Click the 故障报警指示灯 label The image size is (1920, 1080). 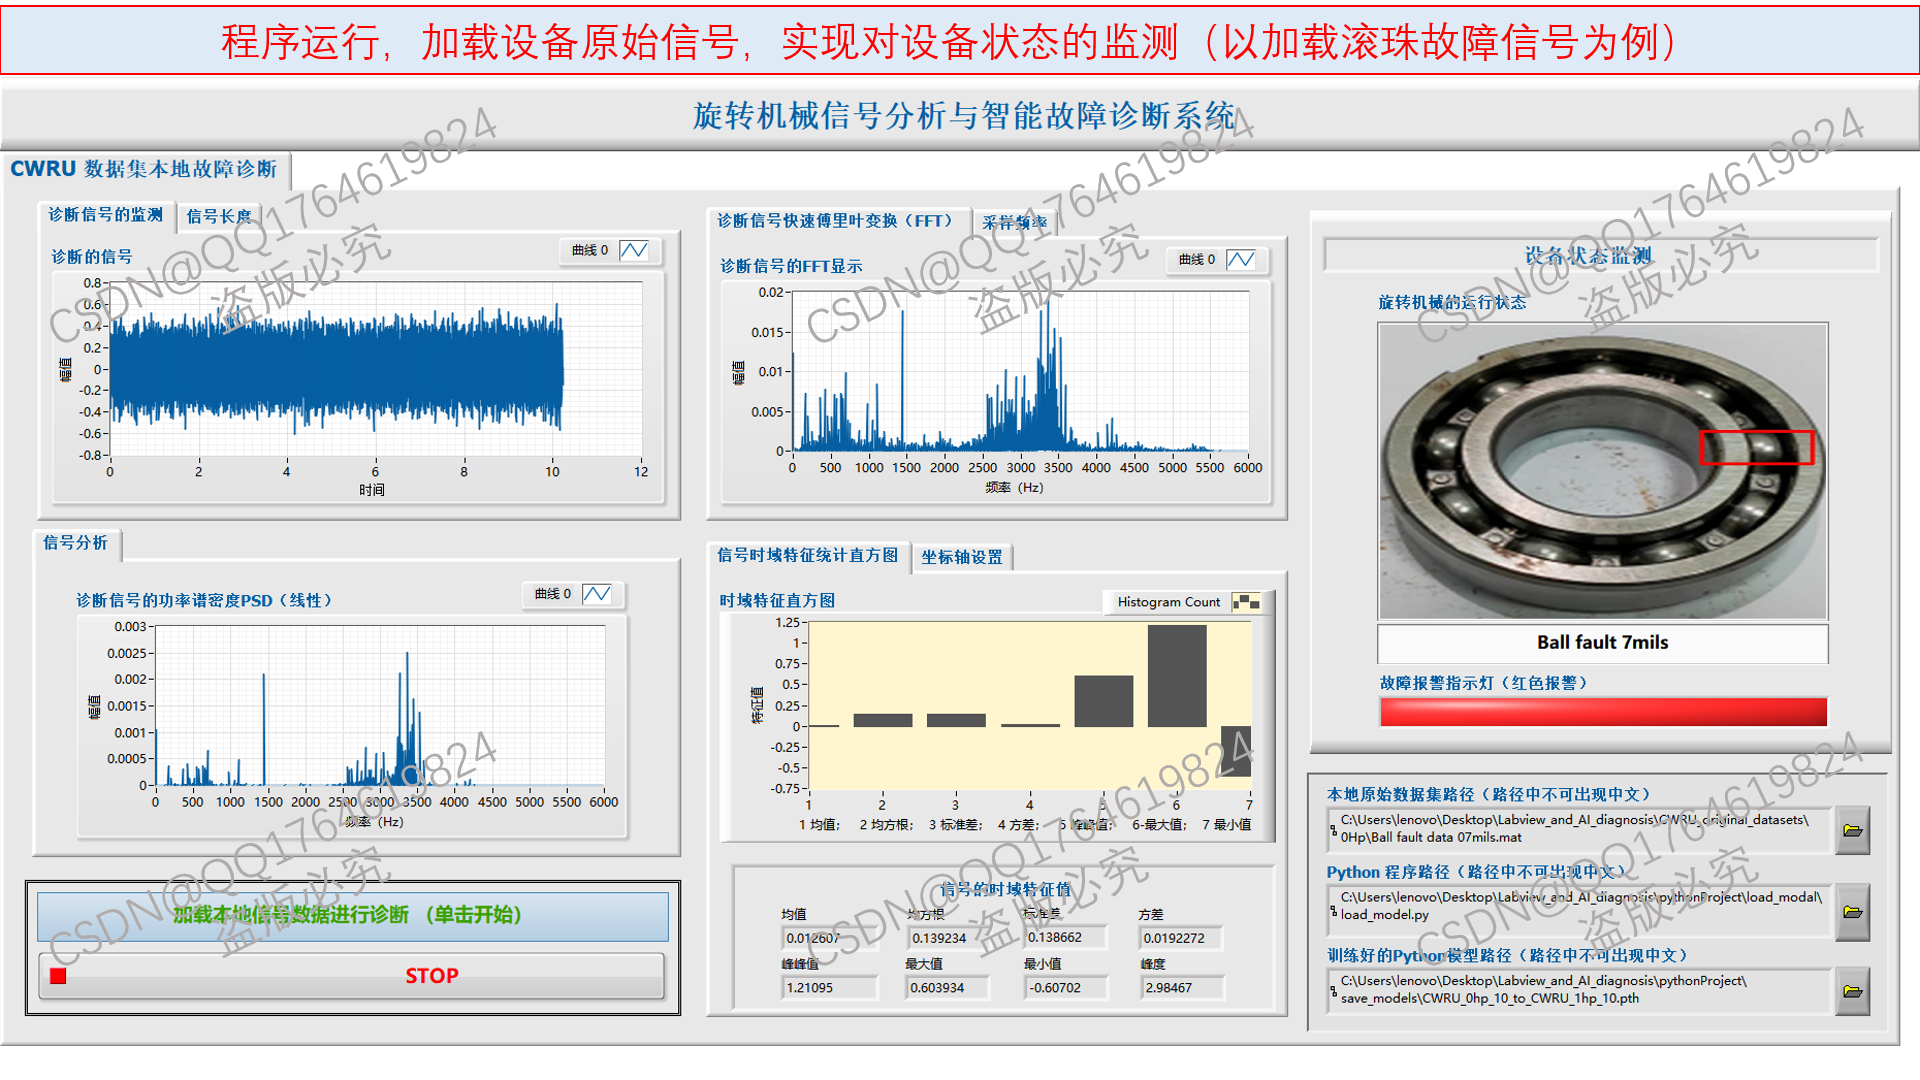(1483, 683)
